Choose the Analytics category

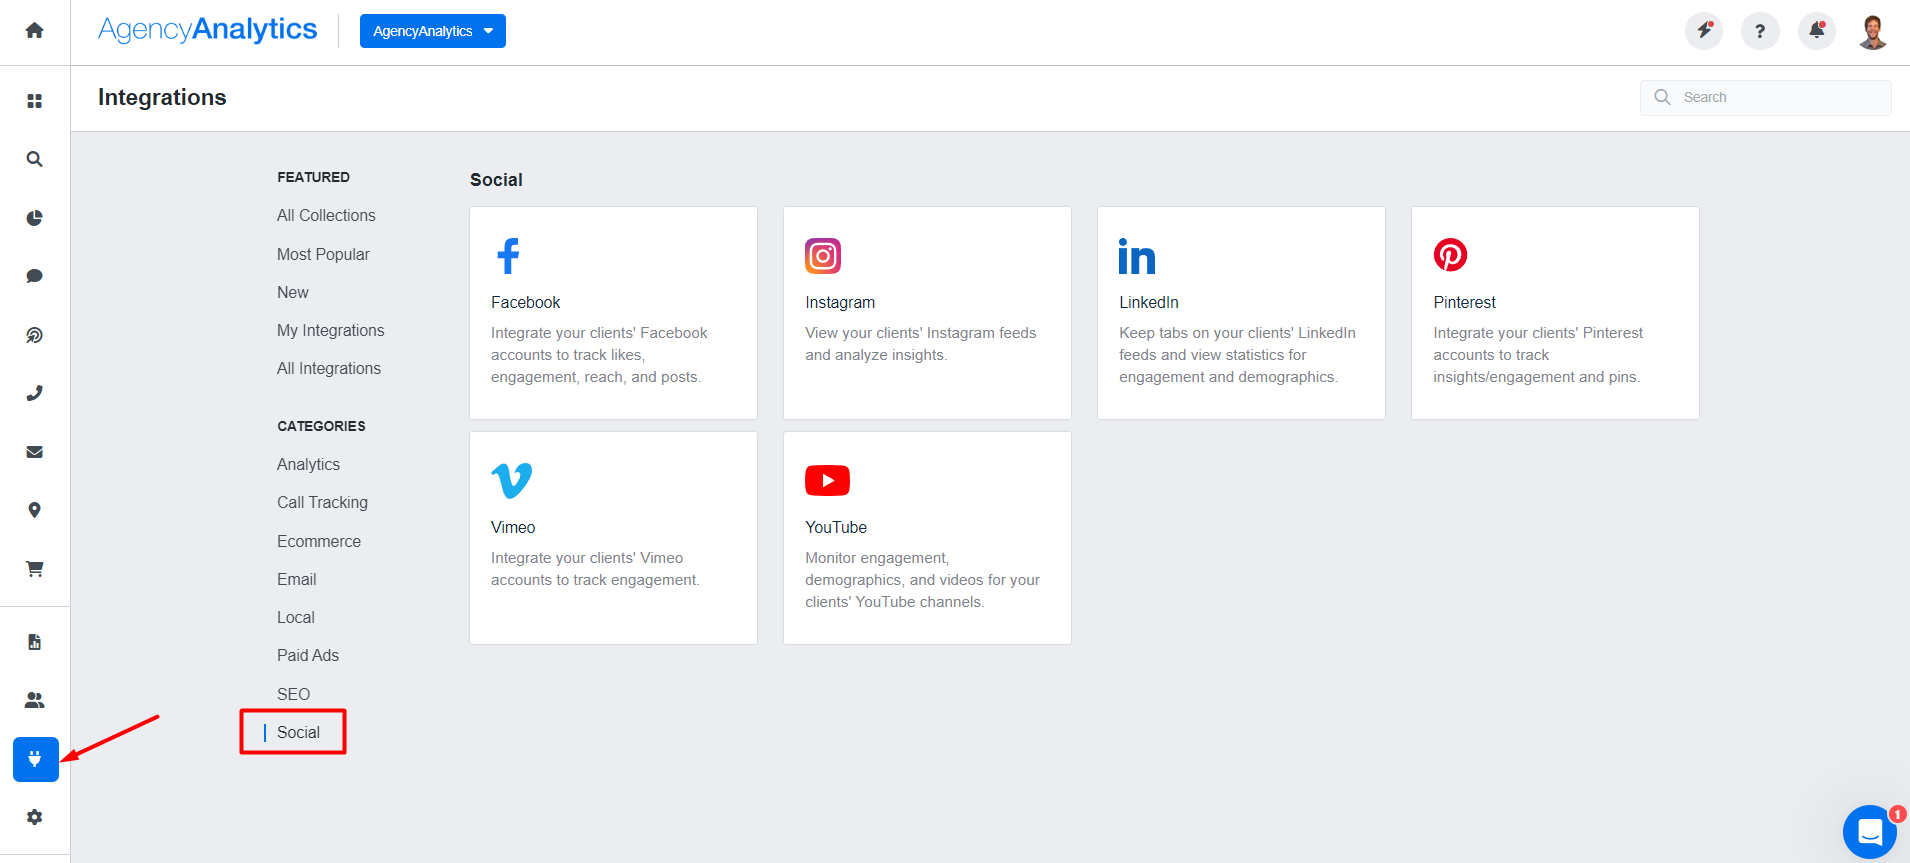click(x=308, y=464)
